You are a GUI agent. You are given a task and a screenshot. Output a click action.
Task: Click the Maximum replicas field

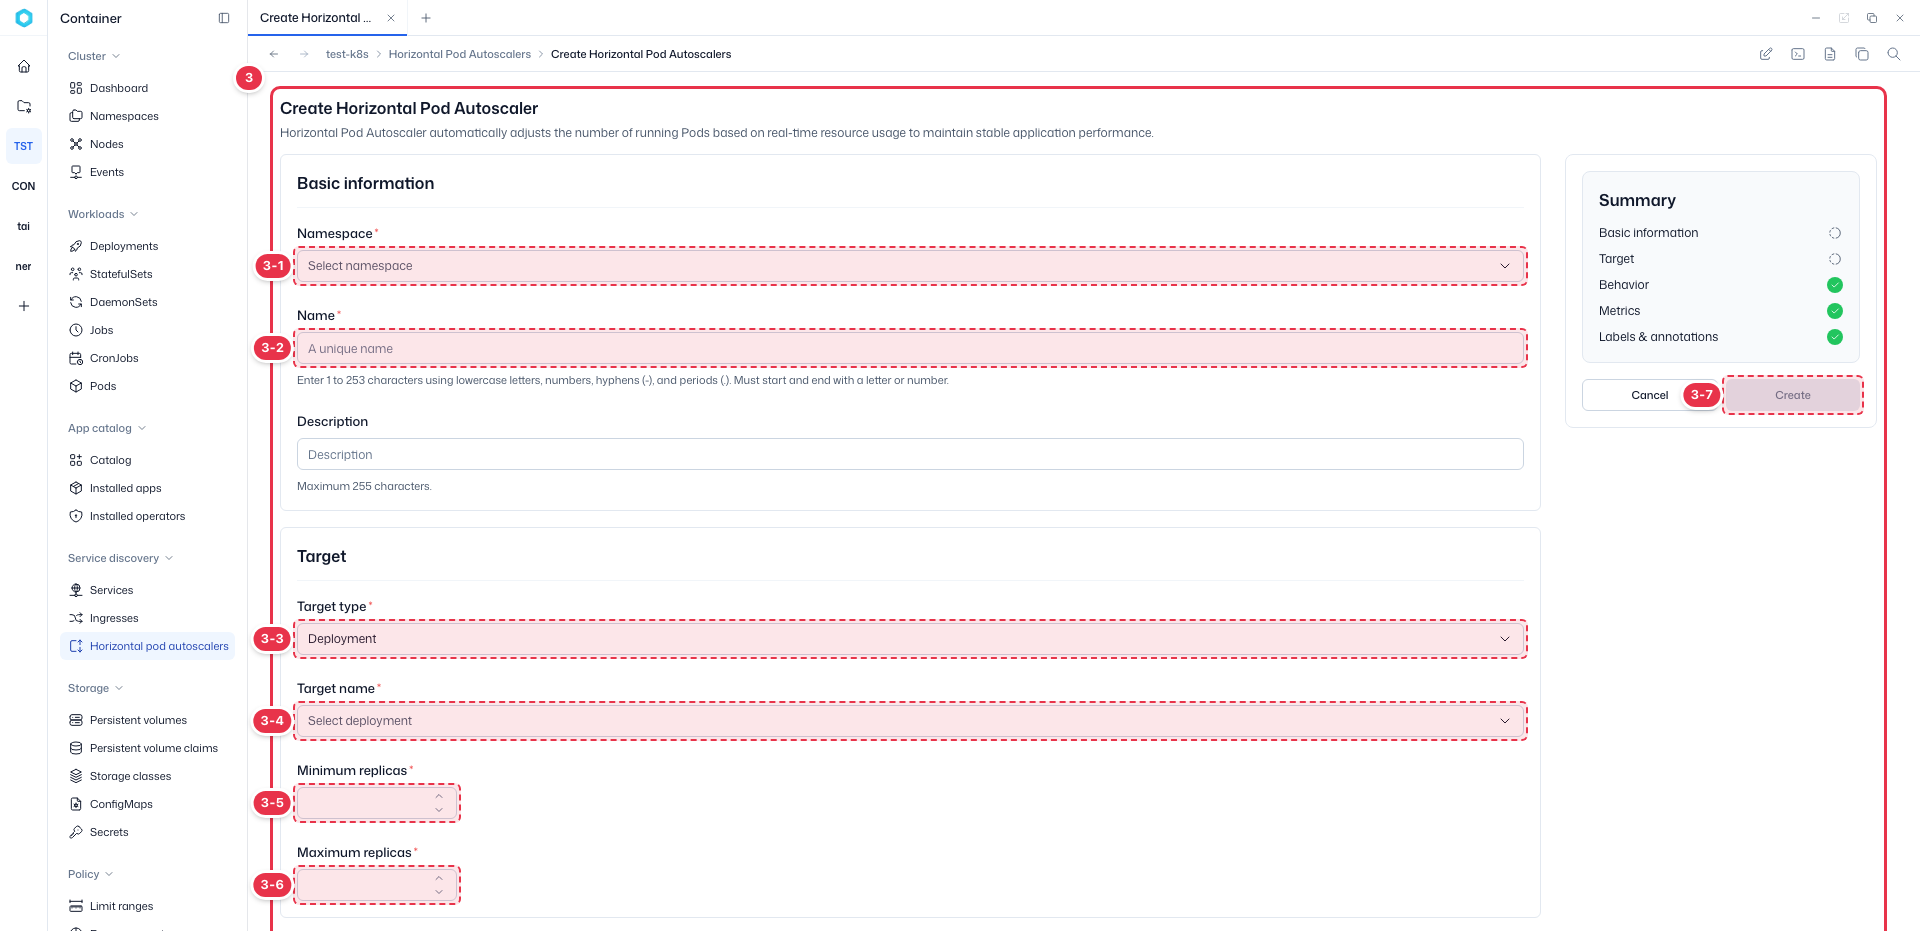click(377, 885)
